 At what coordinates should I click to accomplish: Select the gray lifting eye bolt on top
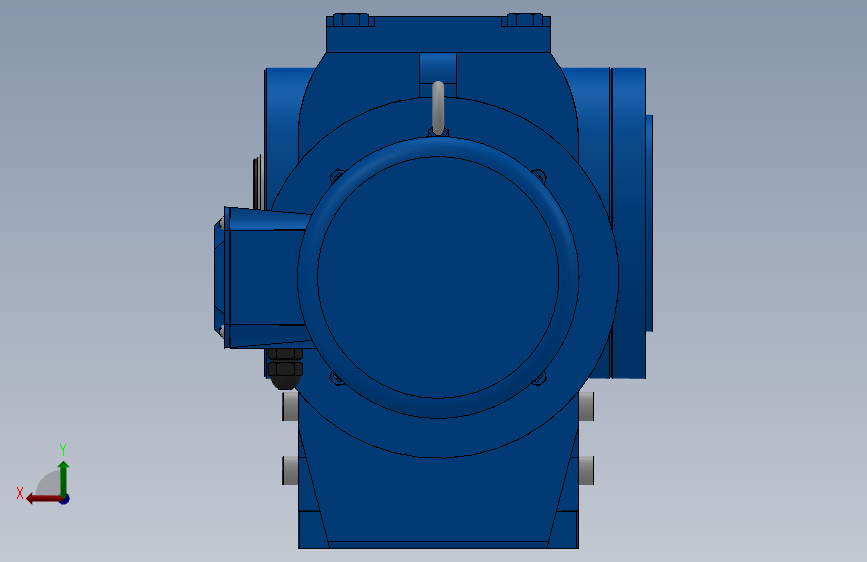pyautogui.click(x=438, y=108)
